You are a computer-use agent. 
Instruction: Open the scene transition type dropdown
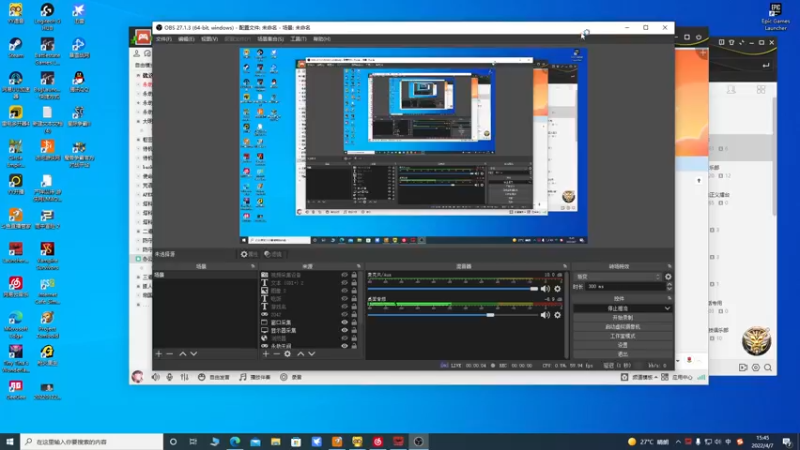[617, 277]
